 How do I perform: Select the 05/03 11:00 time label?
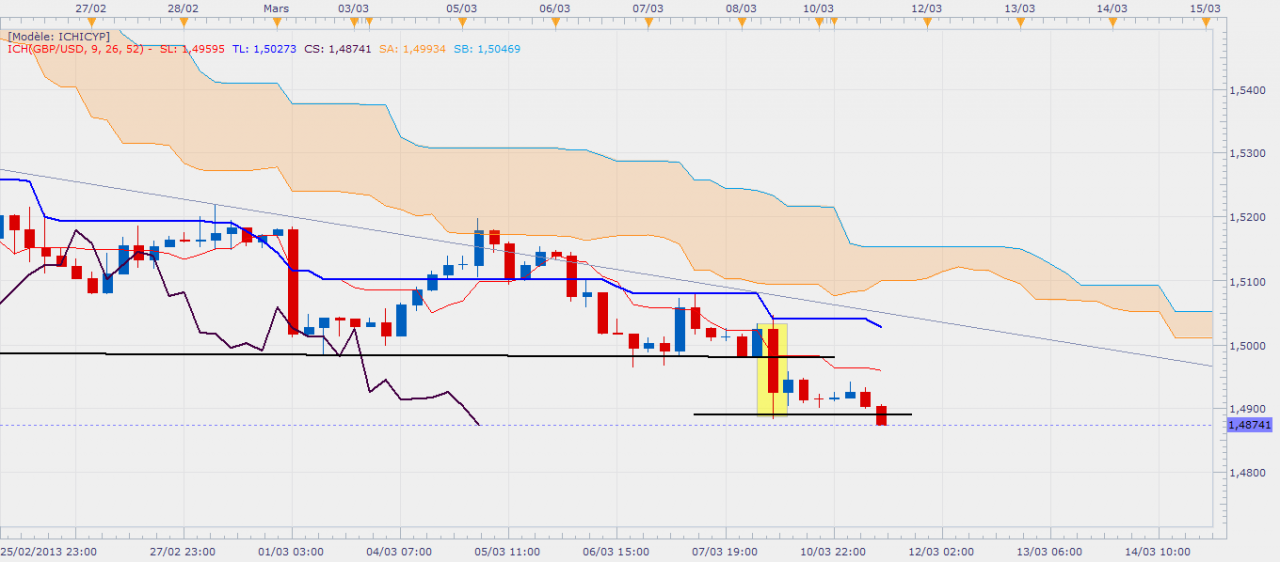tap(508, 551)
